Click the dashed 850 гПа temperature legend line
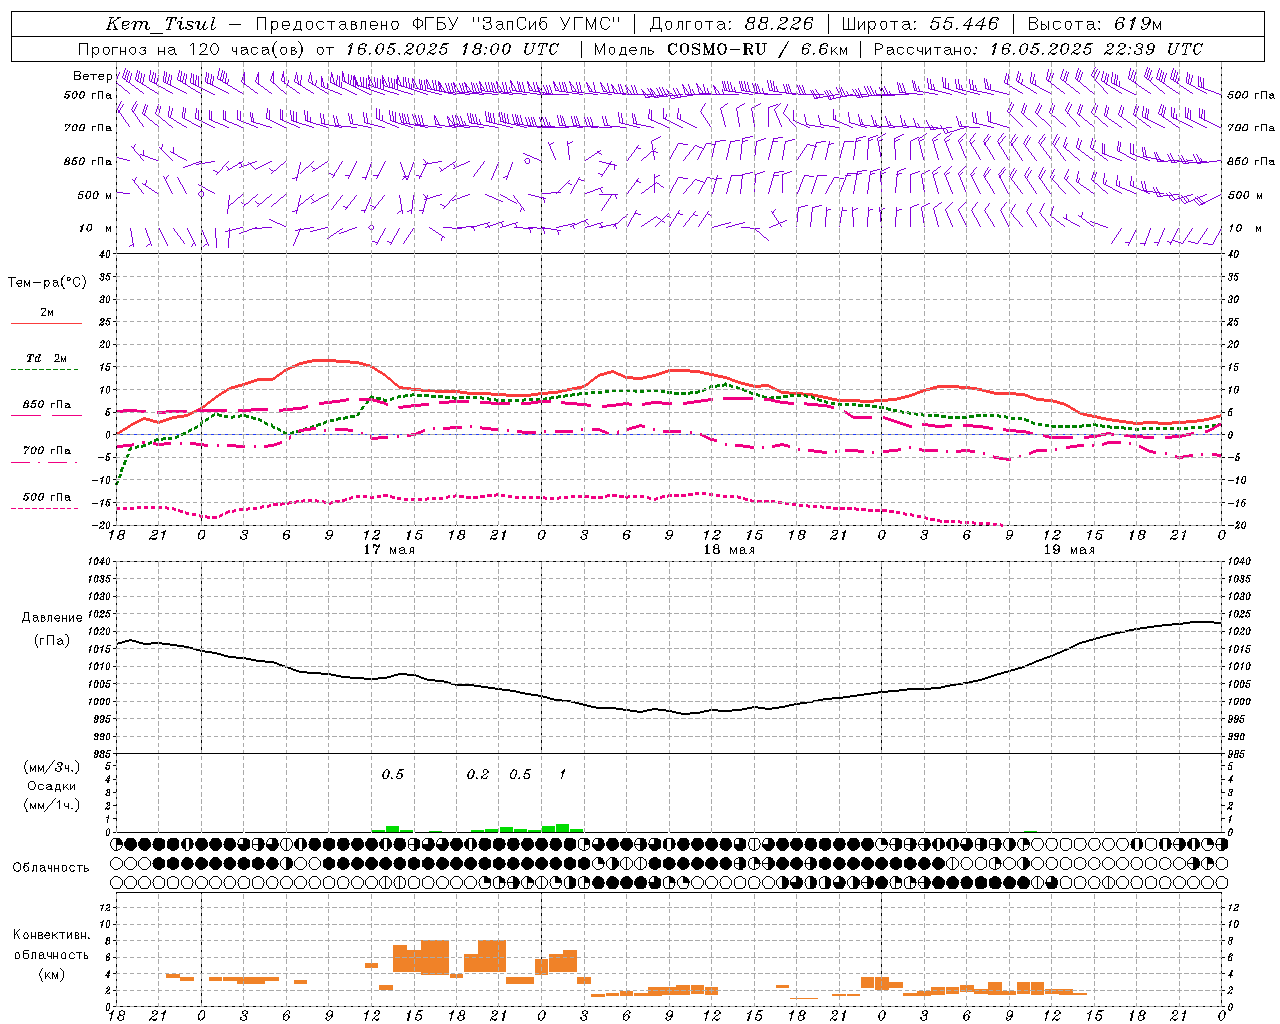The height and width of the screenshot is (1024, 1280). (x=45, y=417)
